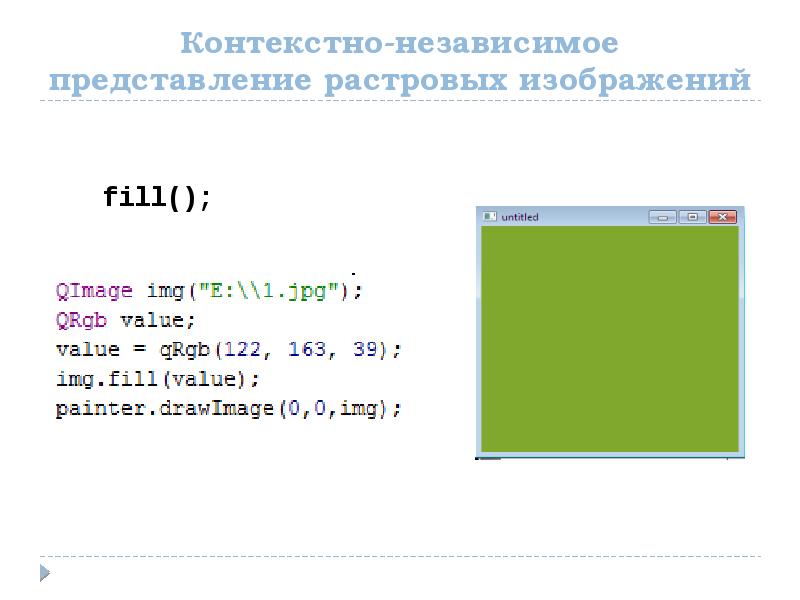Screen dimensions: 800x600
Task: Click the "E:\\1.jpg" string literal
Action: point(268,290)
